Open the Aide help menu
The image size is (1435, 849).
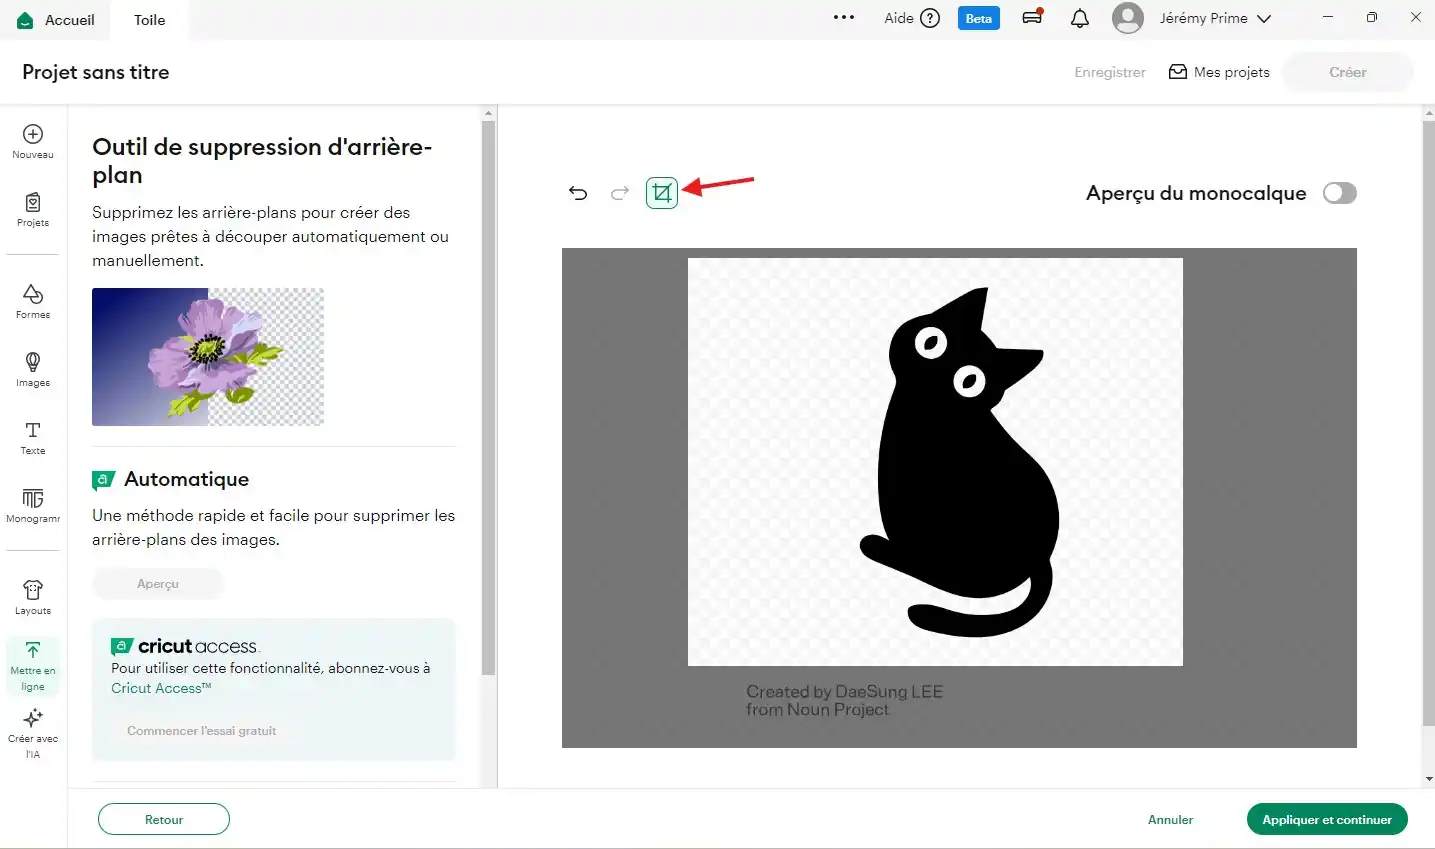pyautogui.click(x=911, y=18)
